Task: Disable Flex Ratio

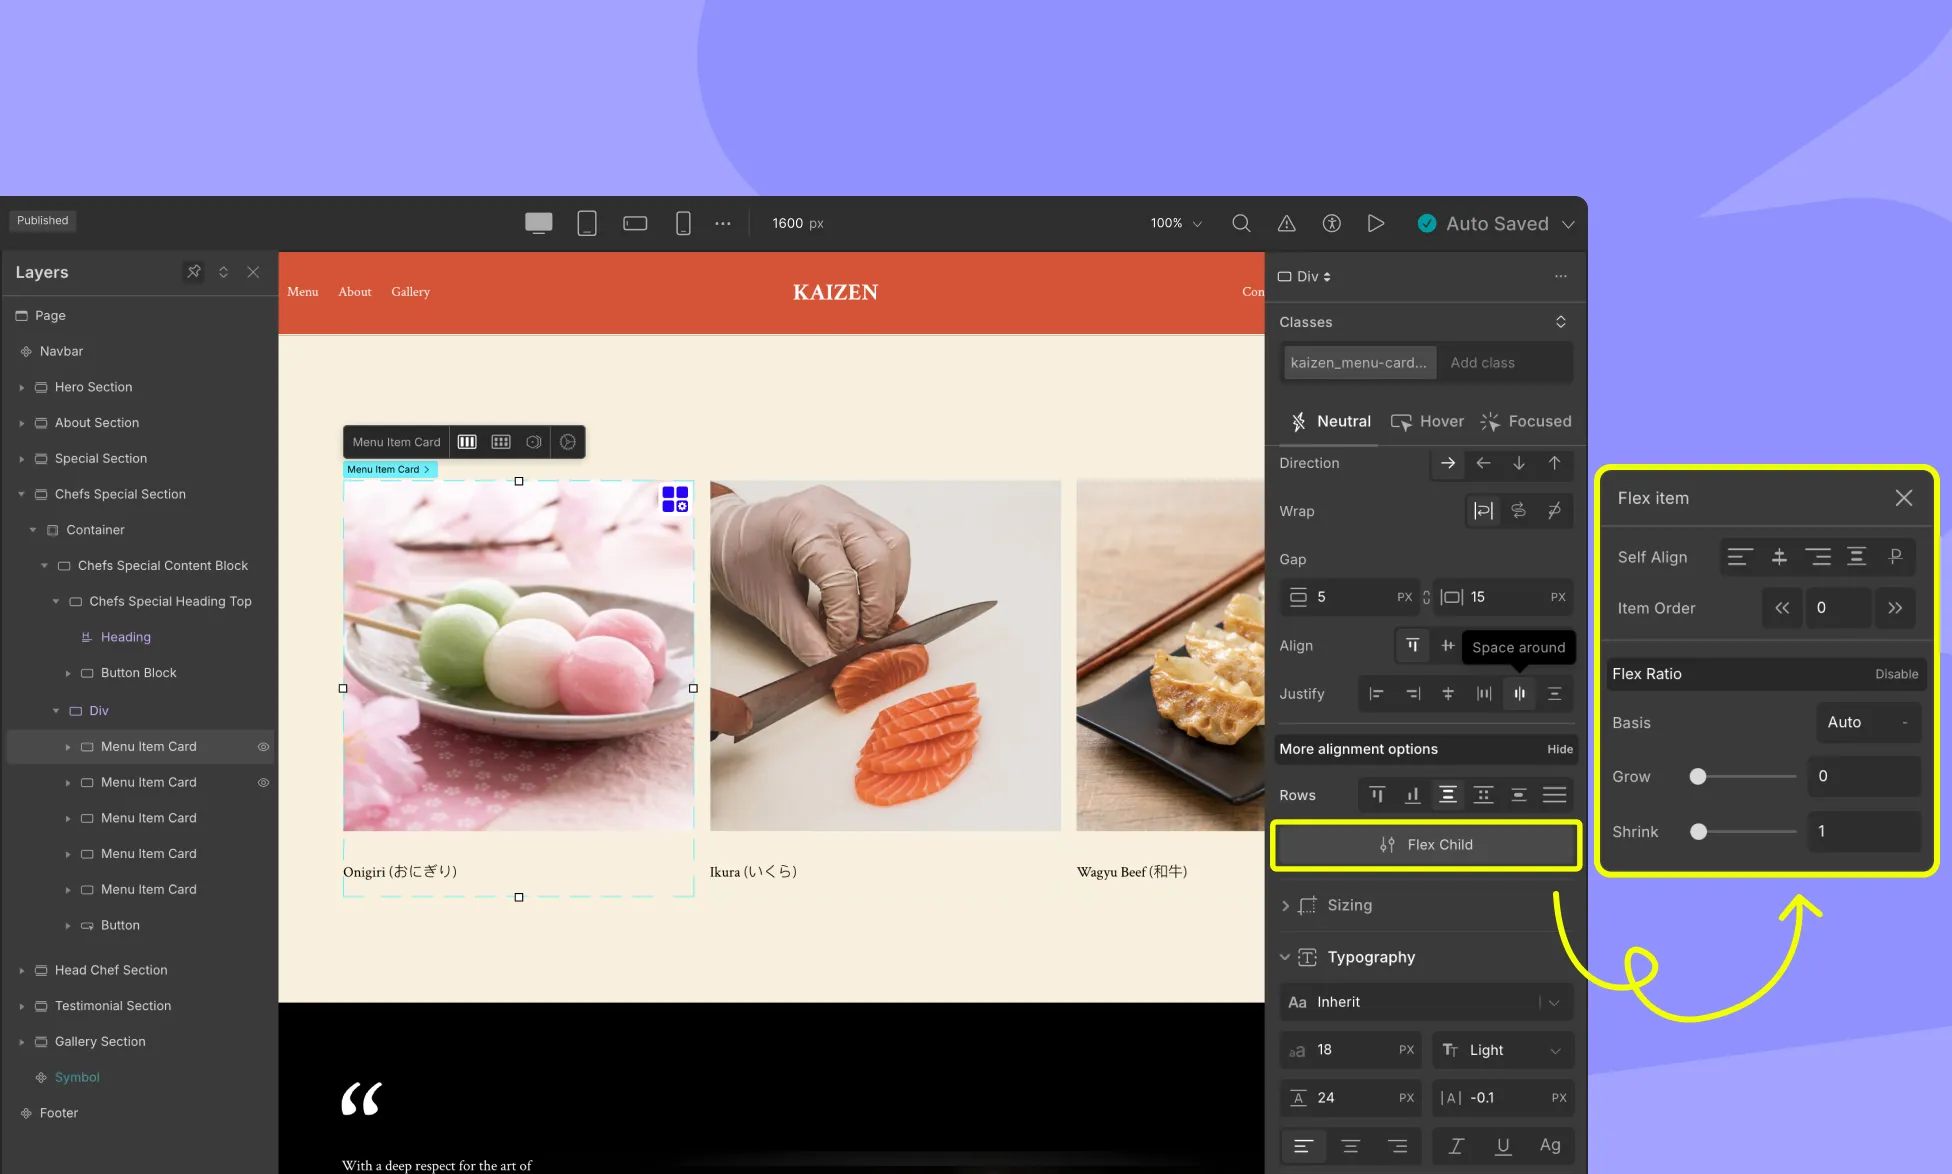Action: point(1897,674)
